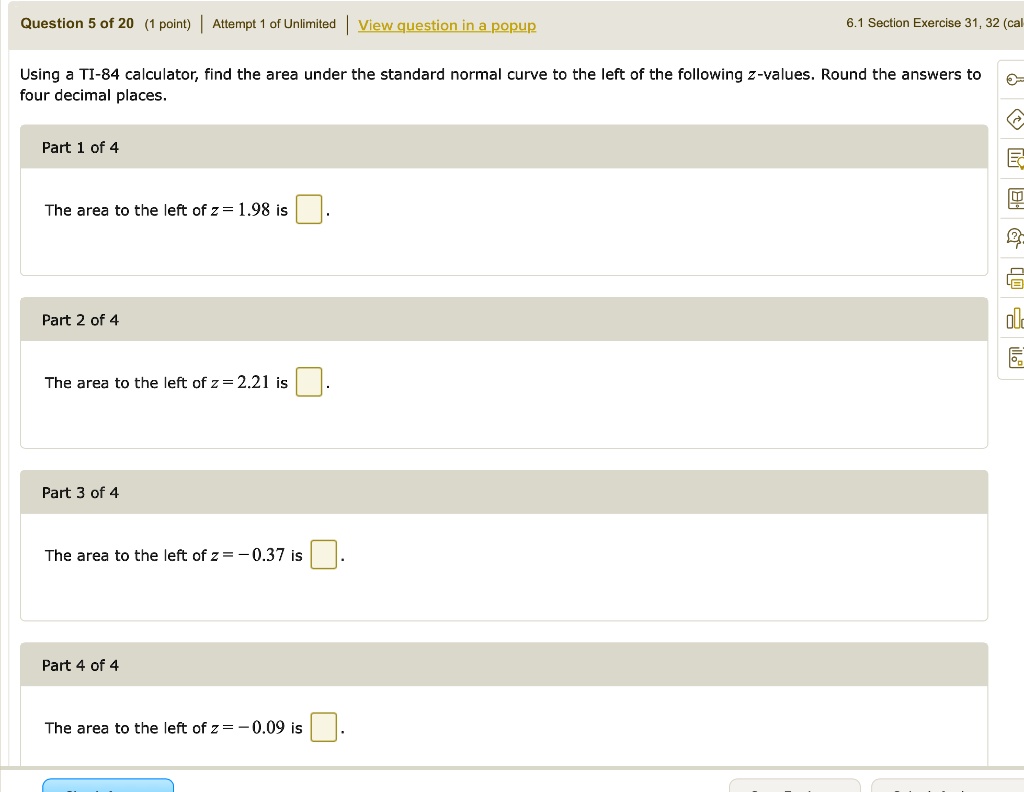Click the blue Check Answer button
The height and width of the screenshot is (792, 1024).
(108, 788)
